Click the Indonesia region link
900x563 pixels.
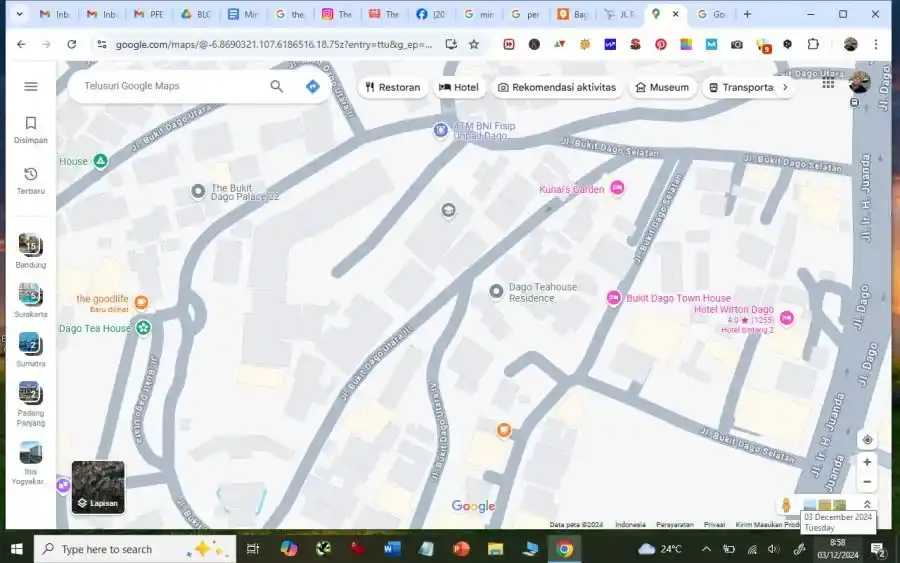[x=630, y=525]
